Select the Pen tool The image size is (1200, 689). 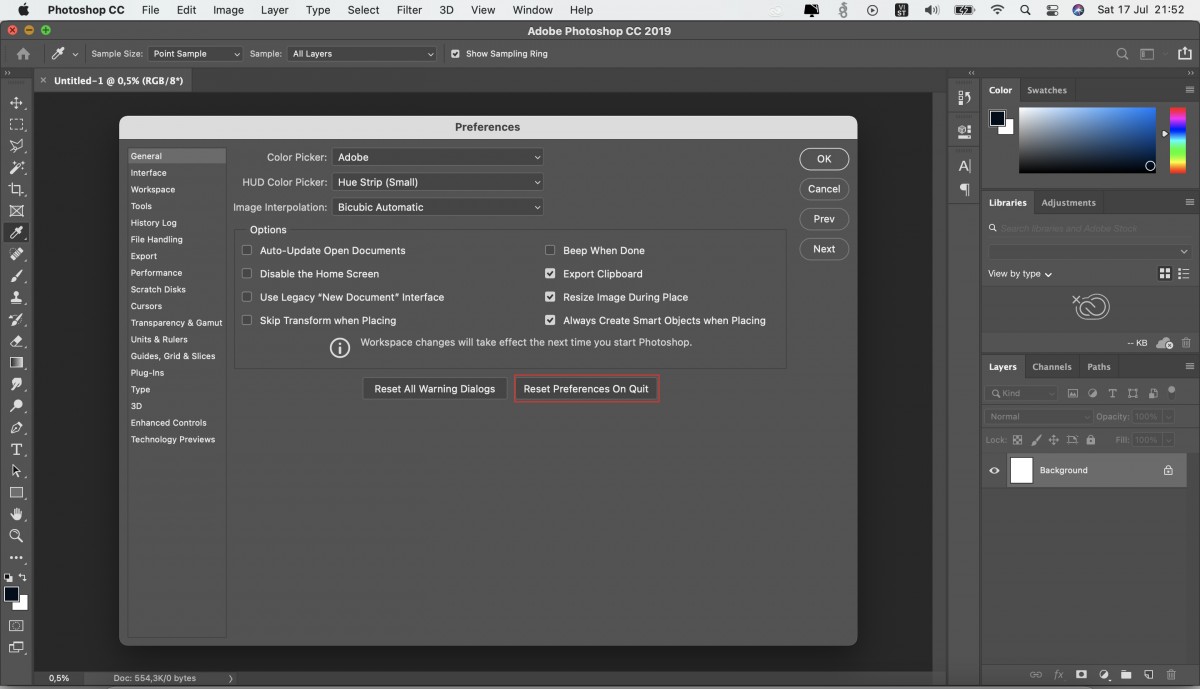[16, 428]
